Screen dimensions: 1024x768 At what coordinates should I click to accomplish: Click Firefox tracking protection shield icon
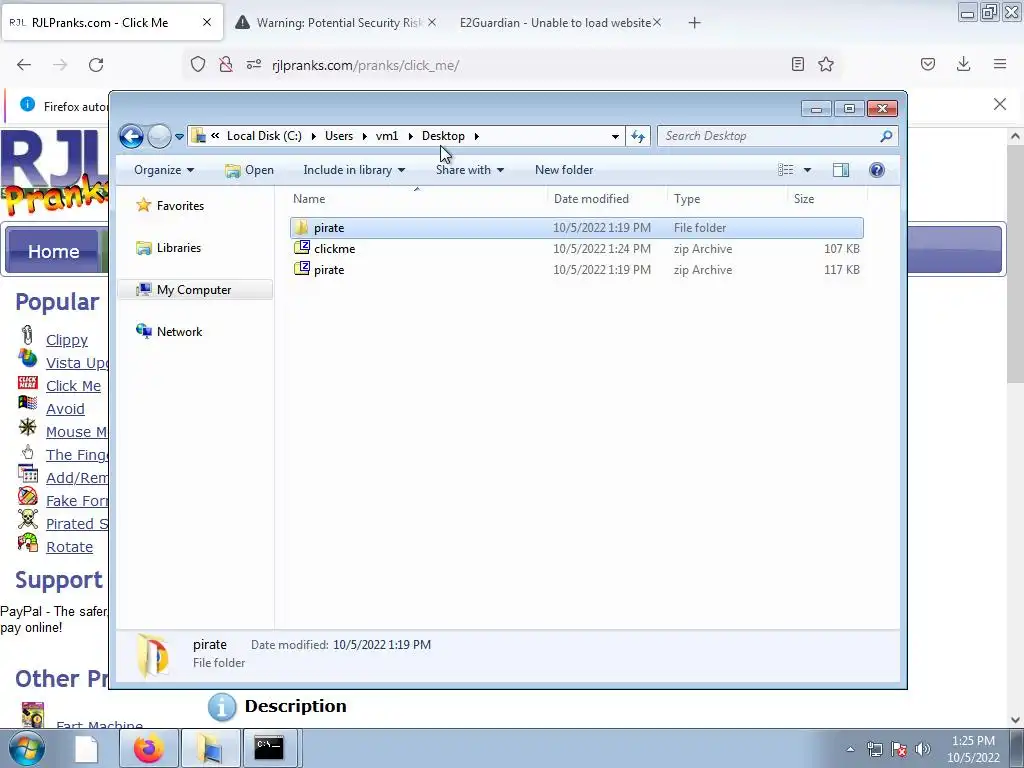pyautogui.click(x=198, y=65)
